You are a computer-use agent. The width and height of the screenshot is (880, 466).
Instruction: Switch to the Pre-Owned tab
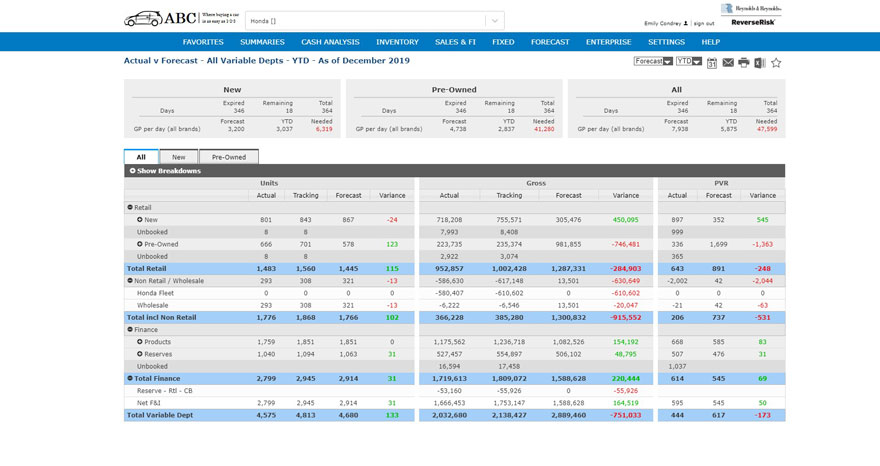228,157
